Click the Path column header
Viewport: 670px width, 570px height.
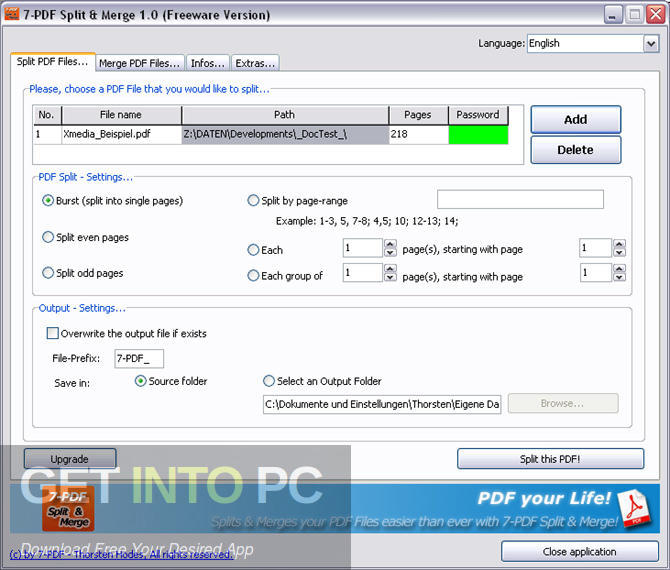coord(285,115)
